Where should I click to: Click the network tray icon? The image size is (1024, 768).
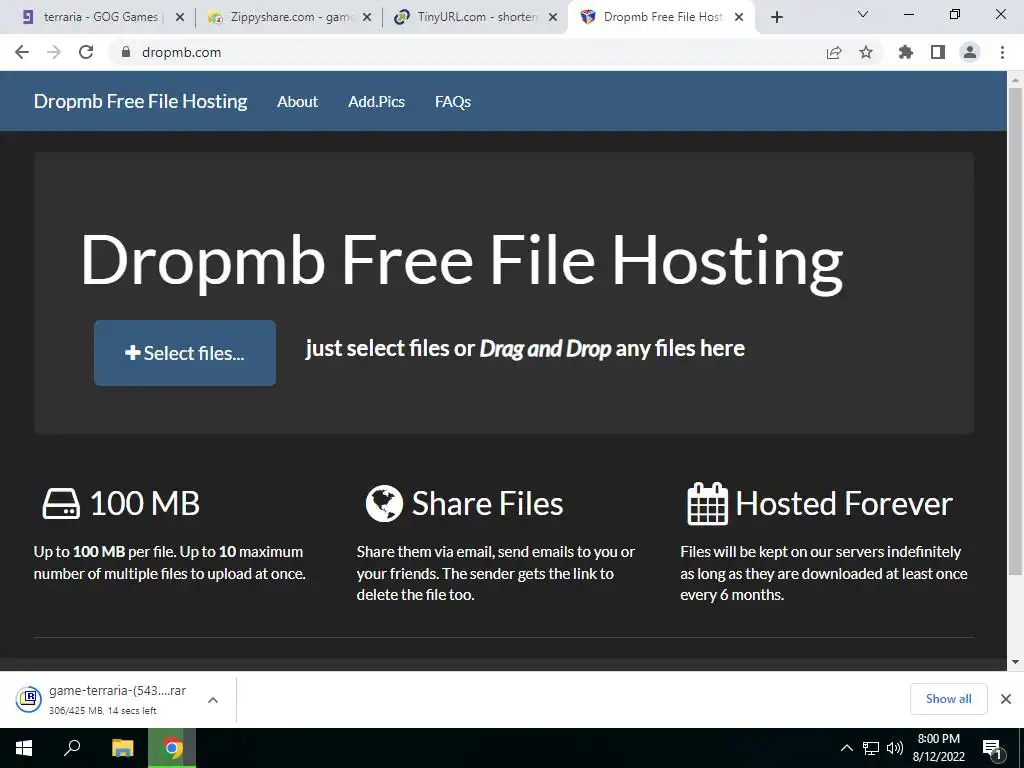pyautogui.click(x=871, y=748)
